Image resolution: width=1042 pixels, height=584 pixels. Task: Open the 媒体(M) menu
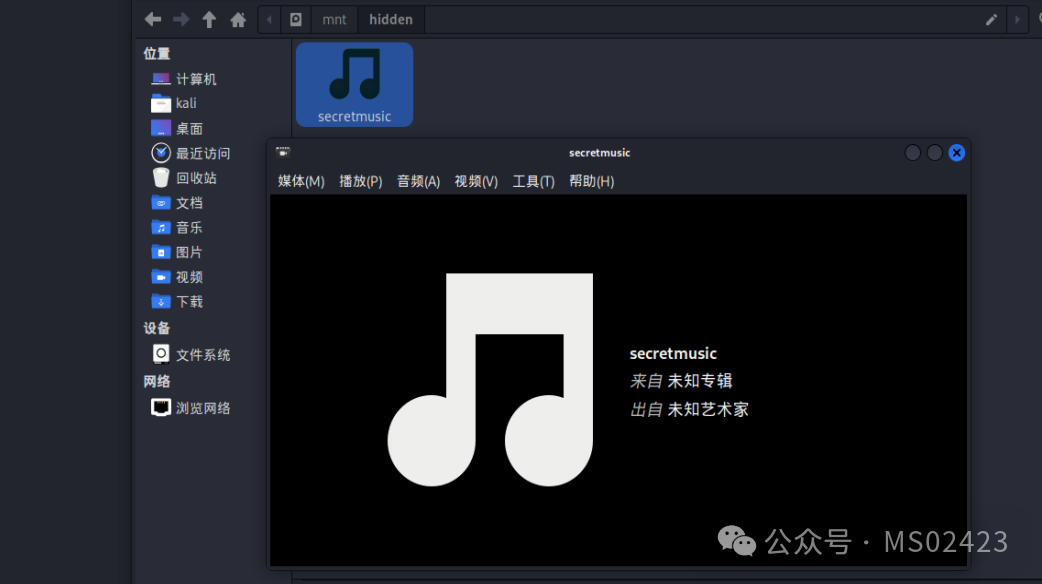301,181
